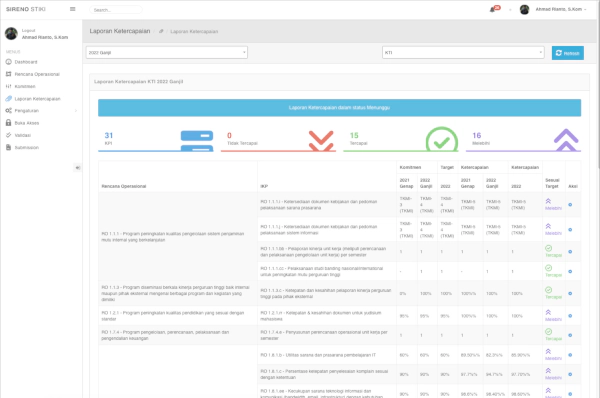The image size is (600, 398).
Task: Click Laporan Ketercapaian breadcrumb text
Action: [194, 31]
